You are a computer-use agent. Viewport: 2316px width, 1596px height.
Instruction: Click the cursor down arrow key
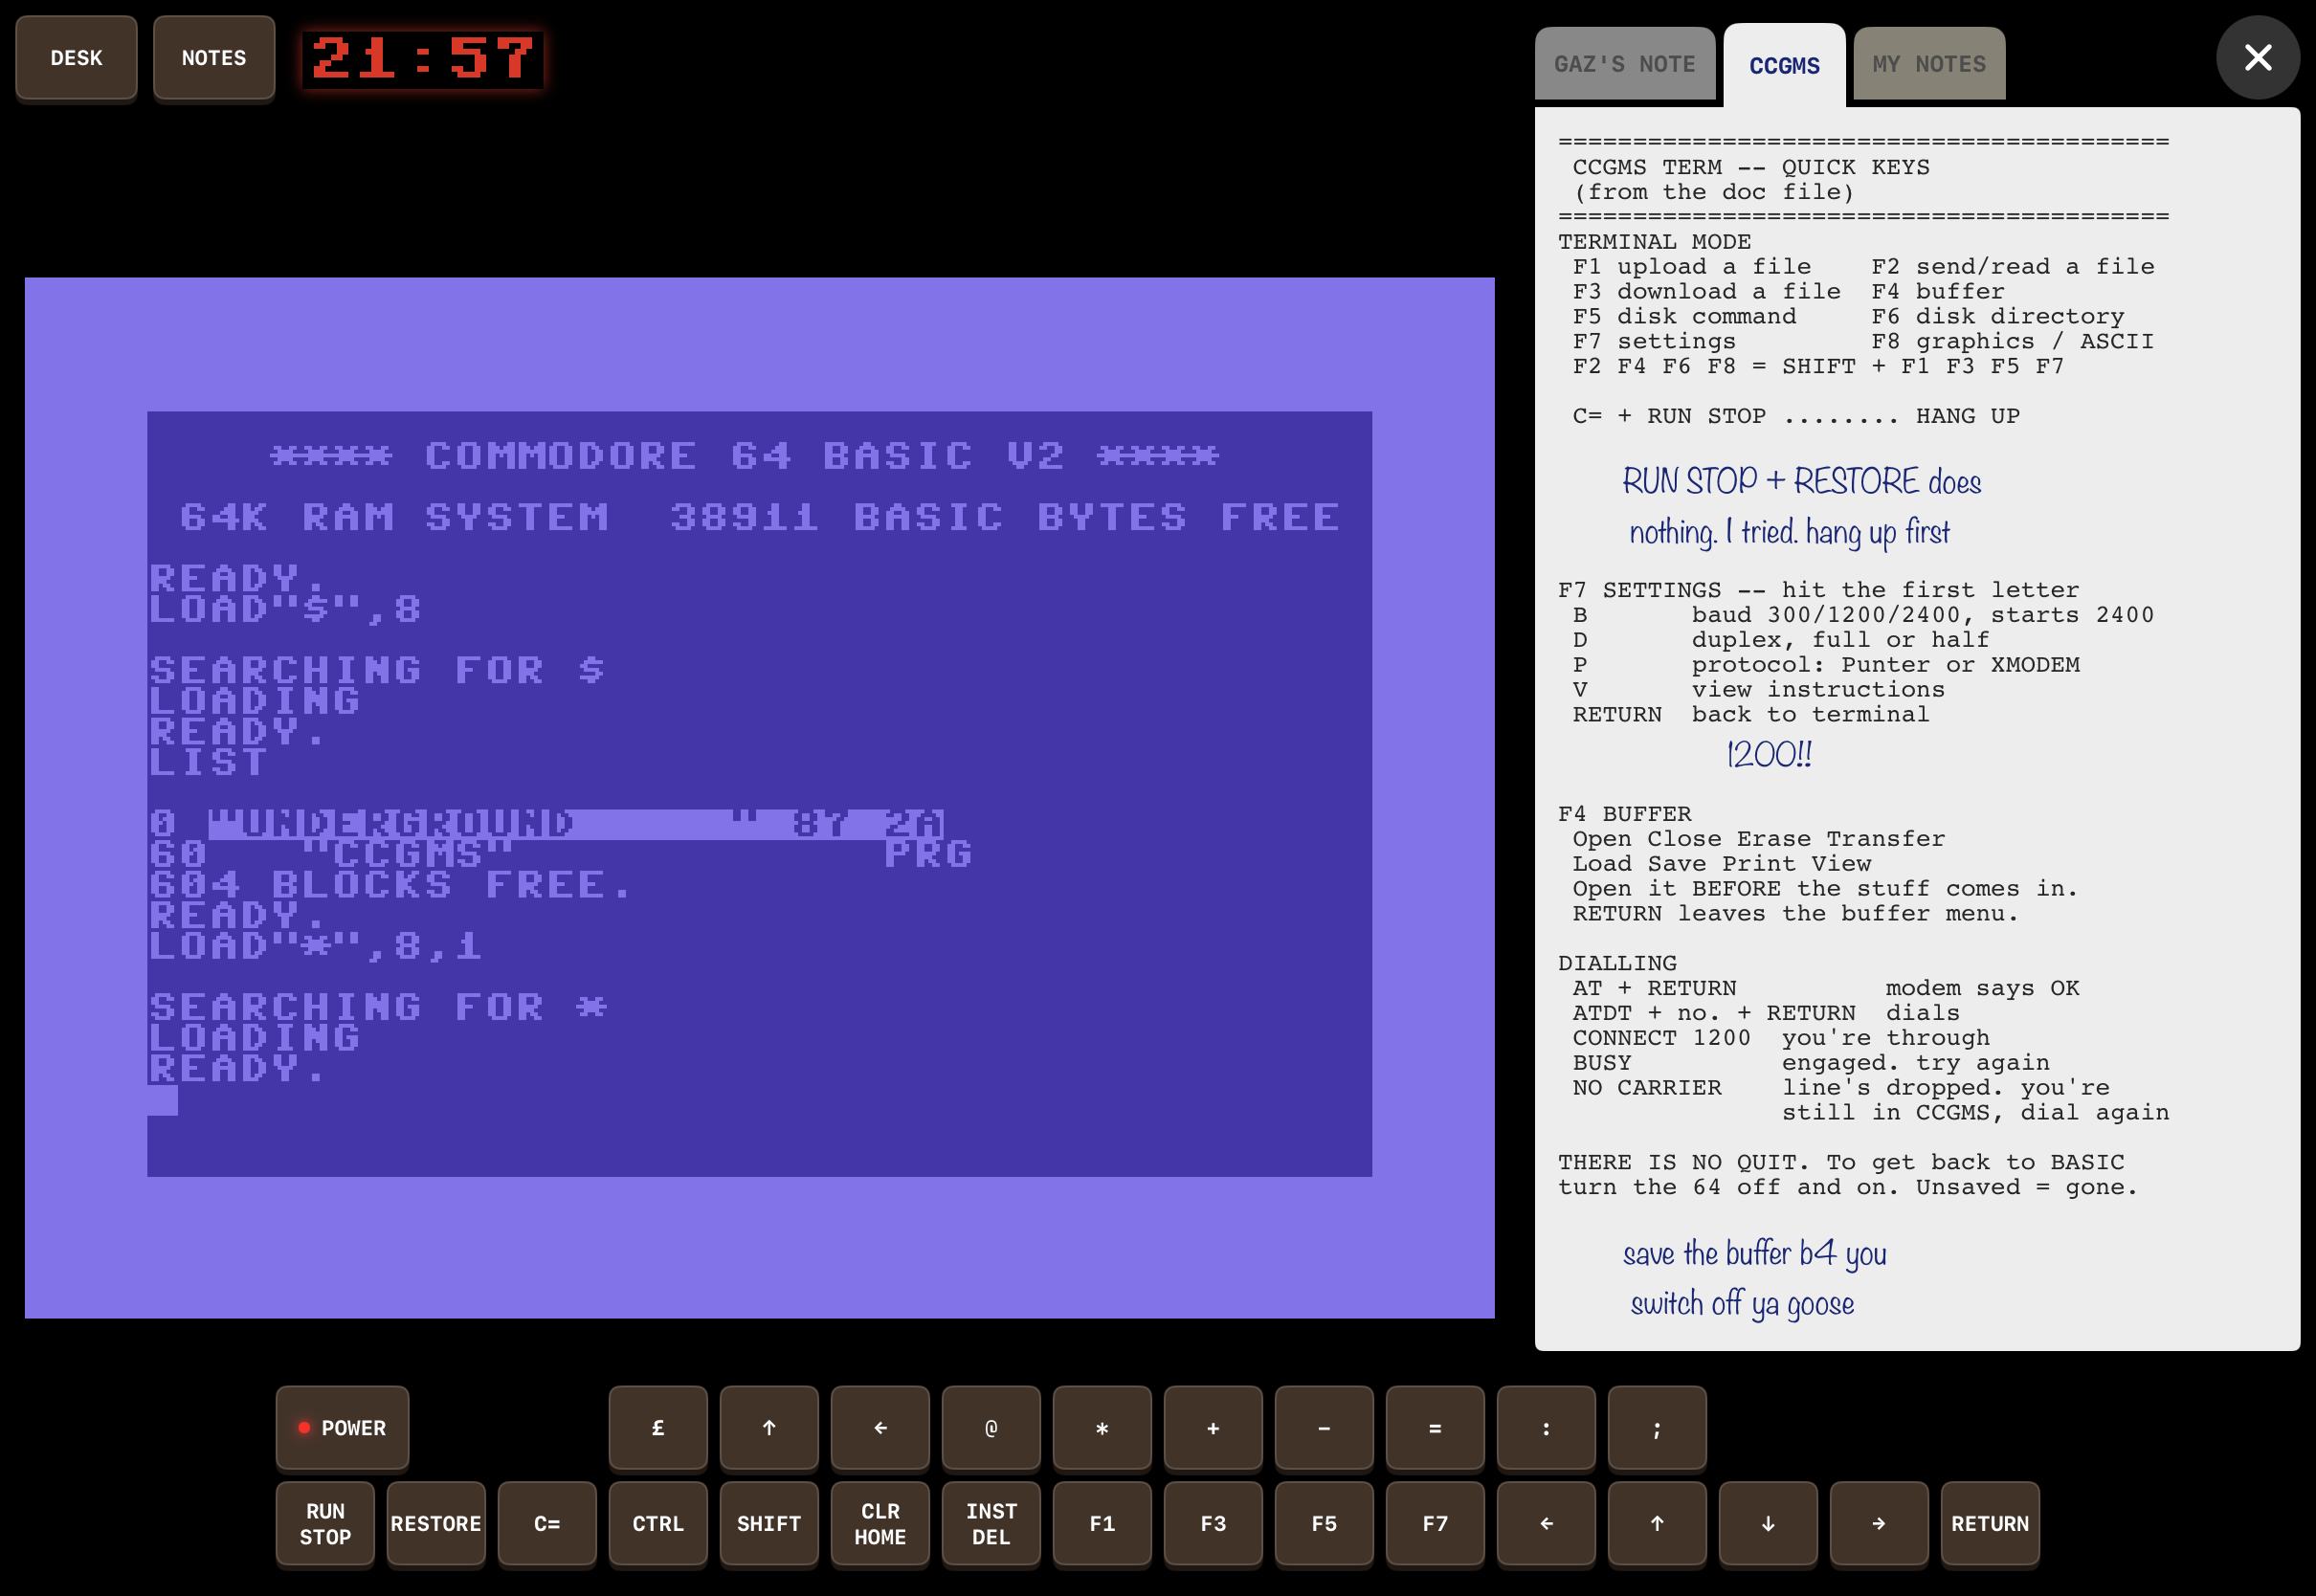[1768, 1524]
